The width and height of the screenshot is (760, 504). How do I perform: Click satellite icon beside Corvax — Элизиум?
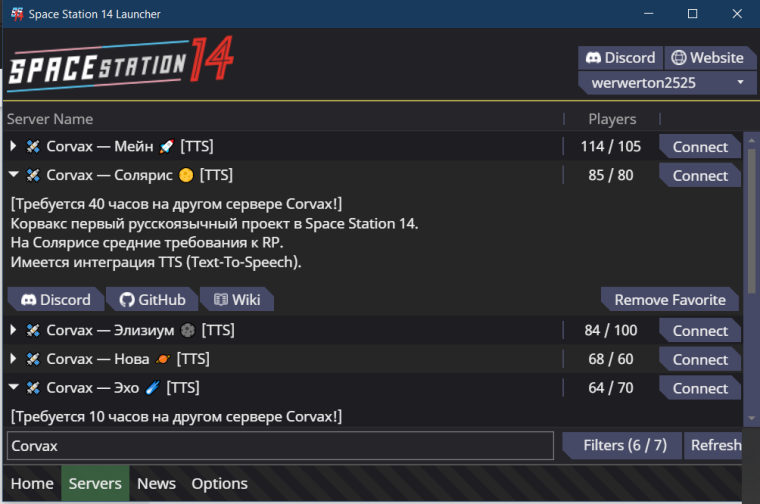click(33, 331)
